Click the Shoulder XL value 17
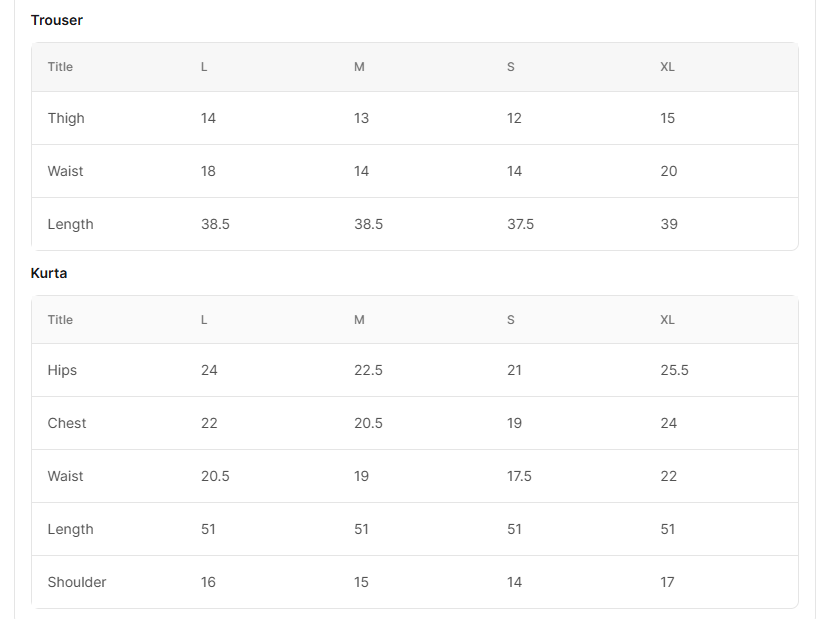Viewport: 826px width, 619px height. point(667,582)
